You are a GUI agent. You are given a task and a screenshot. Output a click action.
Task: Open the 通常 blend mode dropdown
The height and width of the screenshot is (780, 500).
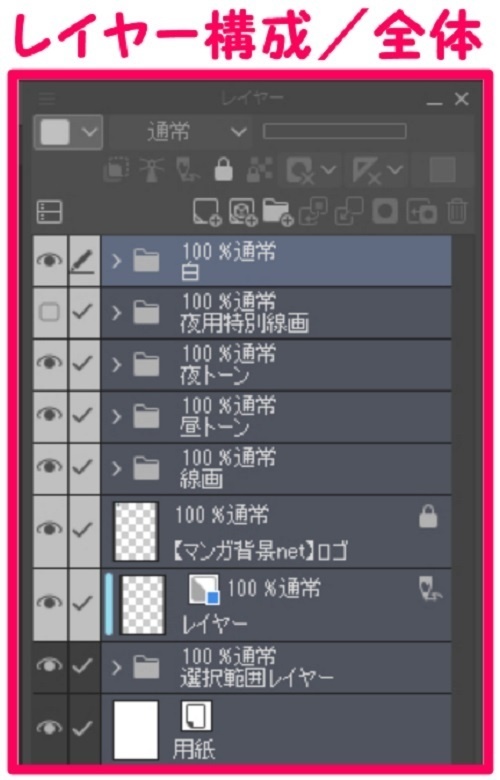coord(180,132)
